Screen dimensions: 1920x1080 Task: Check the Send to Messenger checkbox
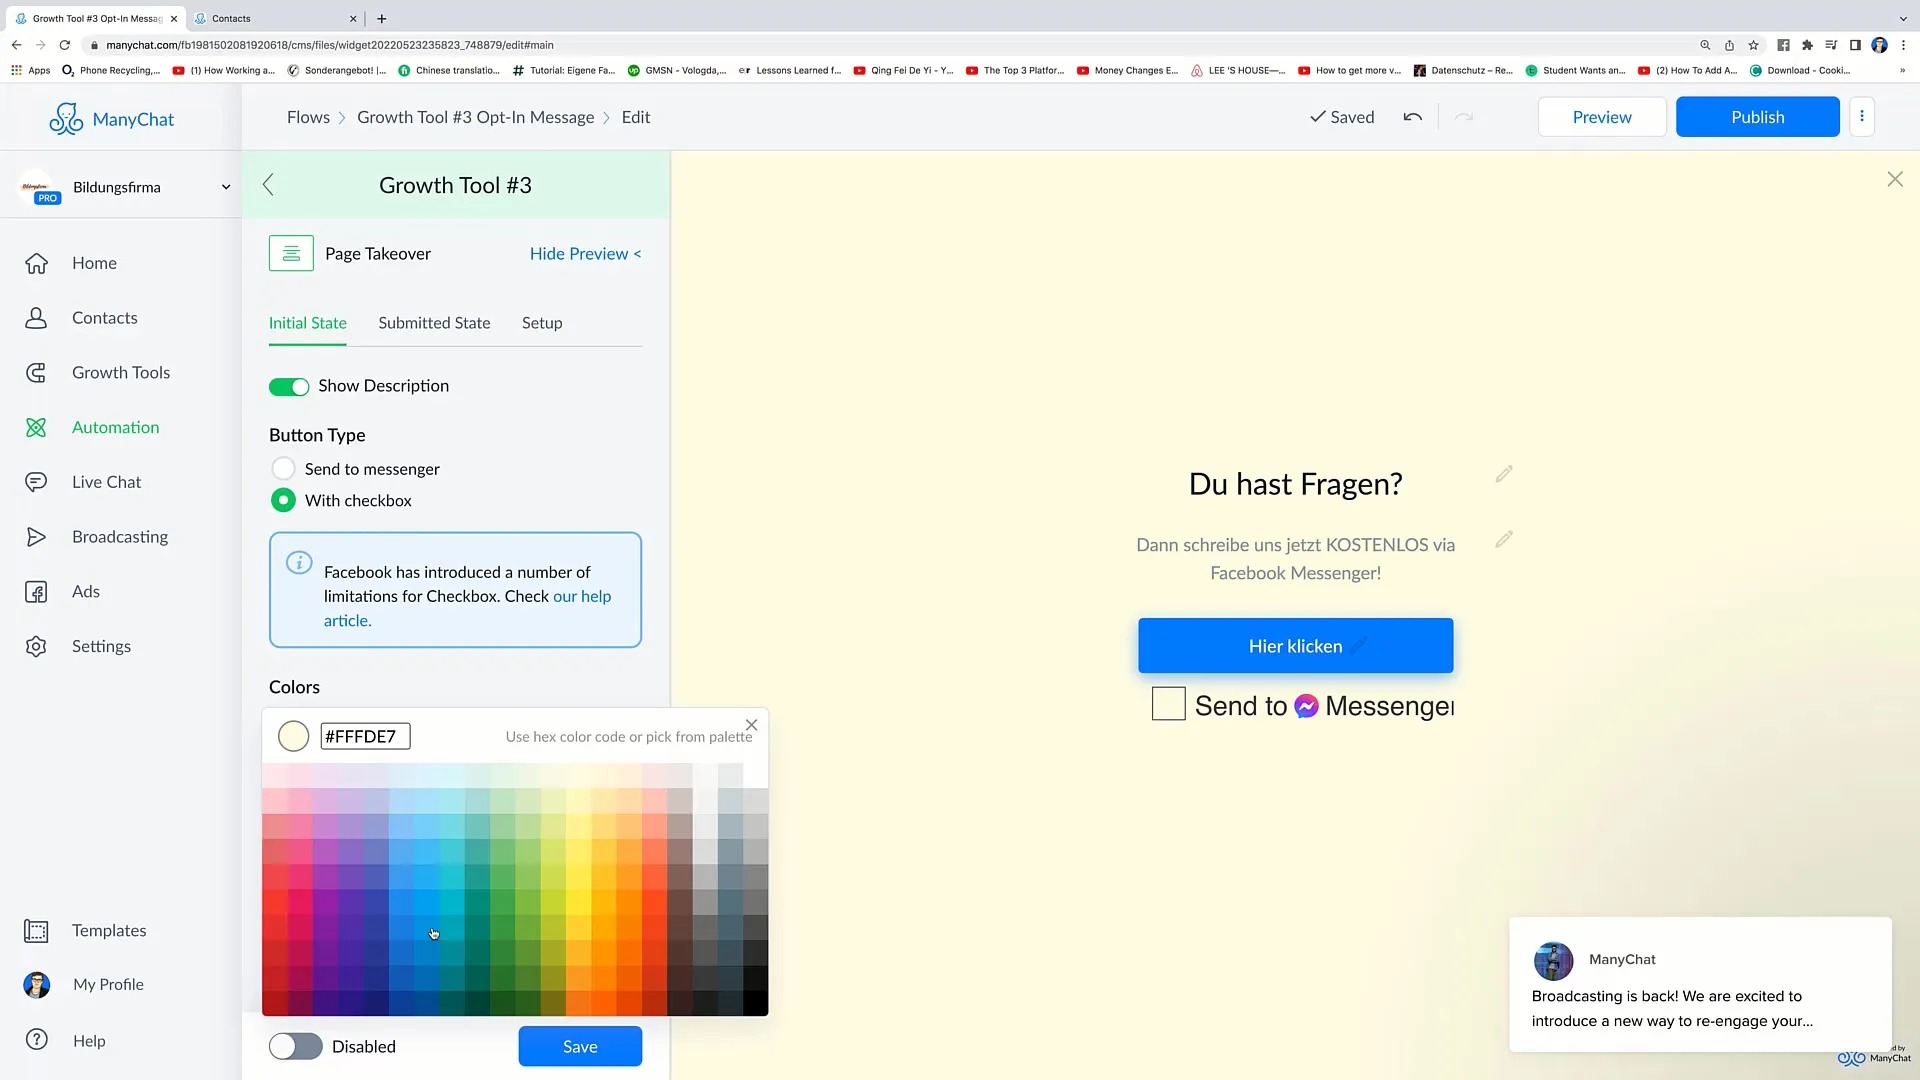1168,704
